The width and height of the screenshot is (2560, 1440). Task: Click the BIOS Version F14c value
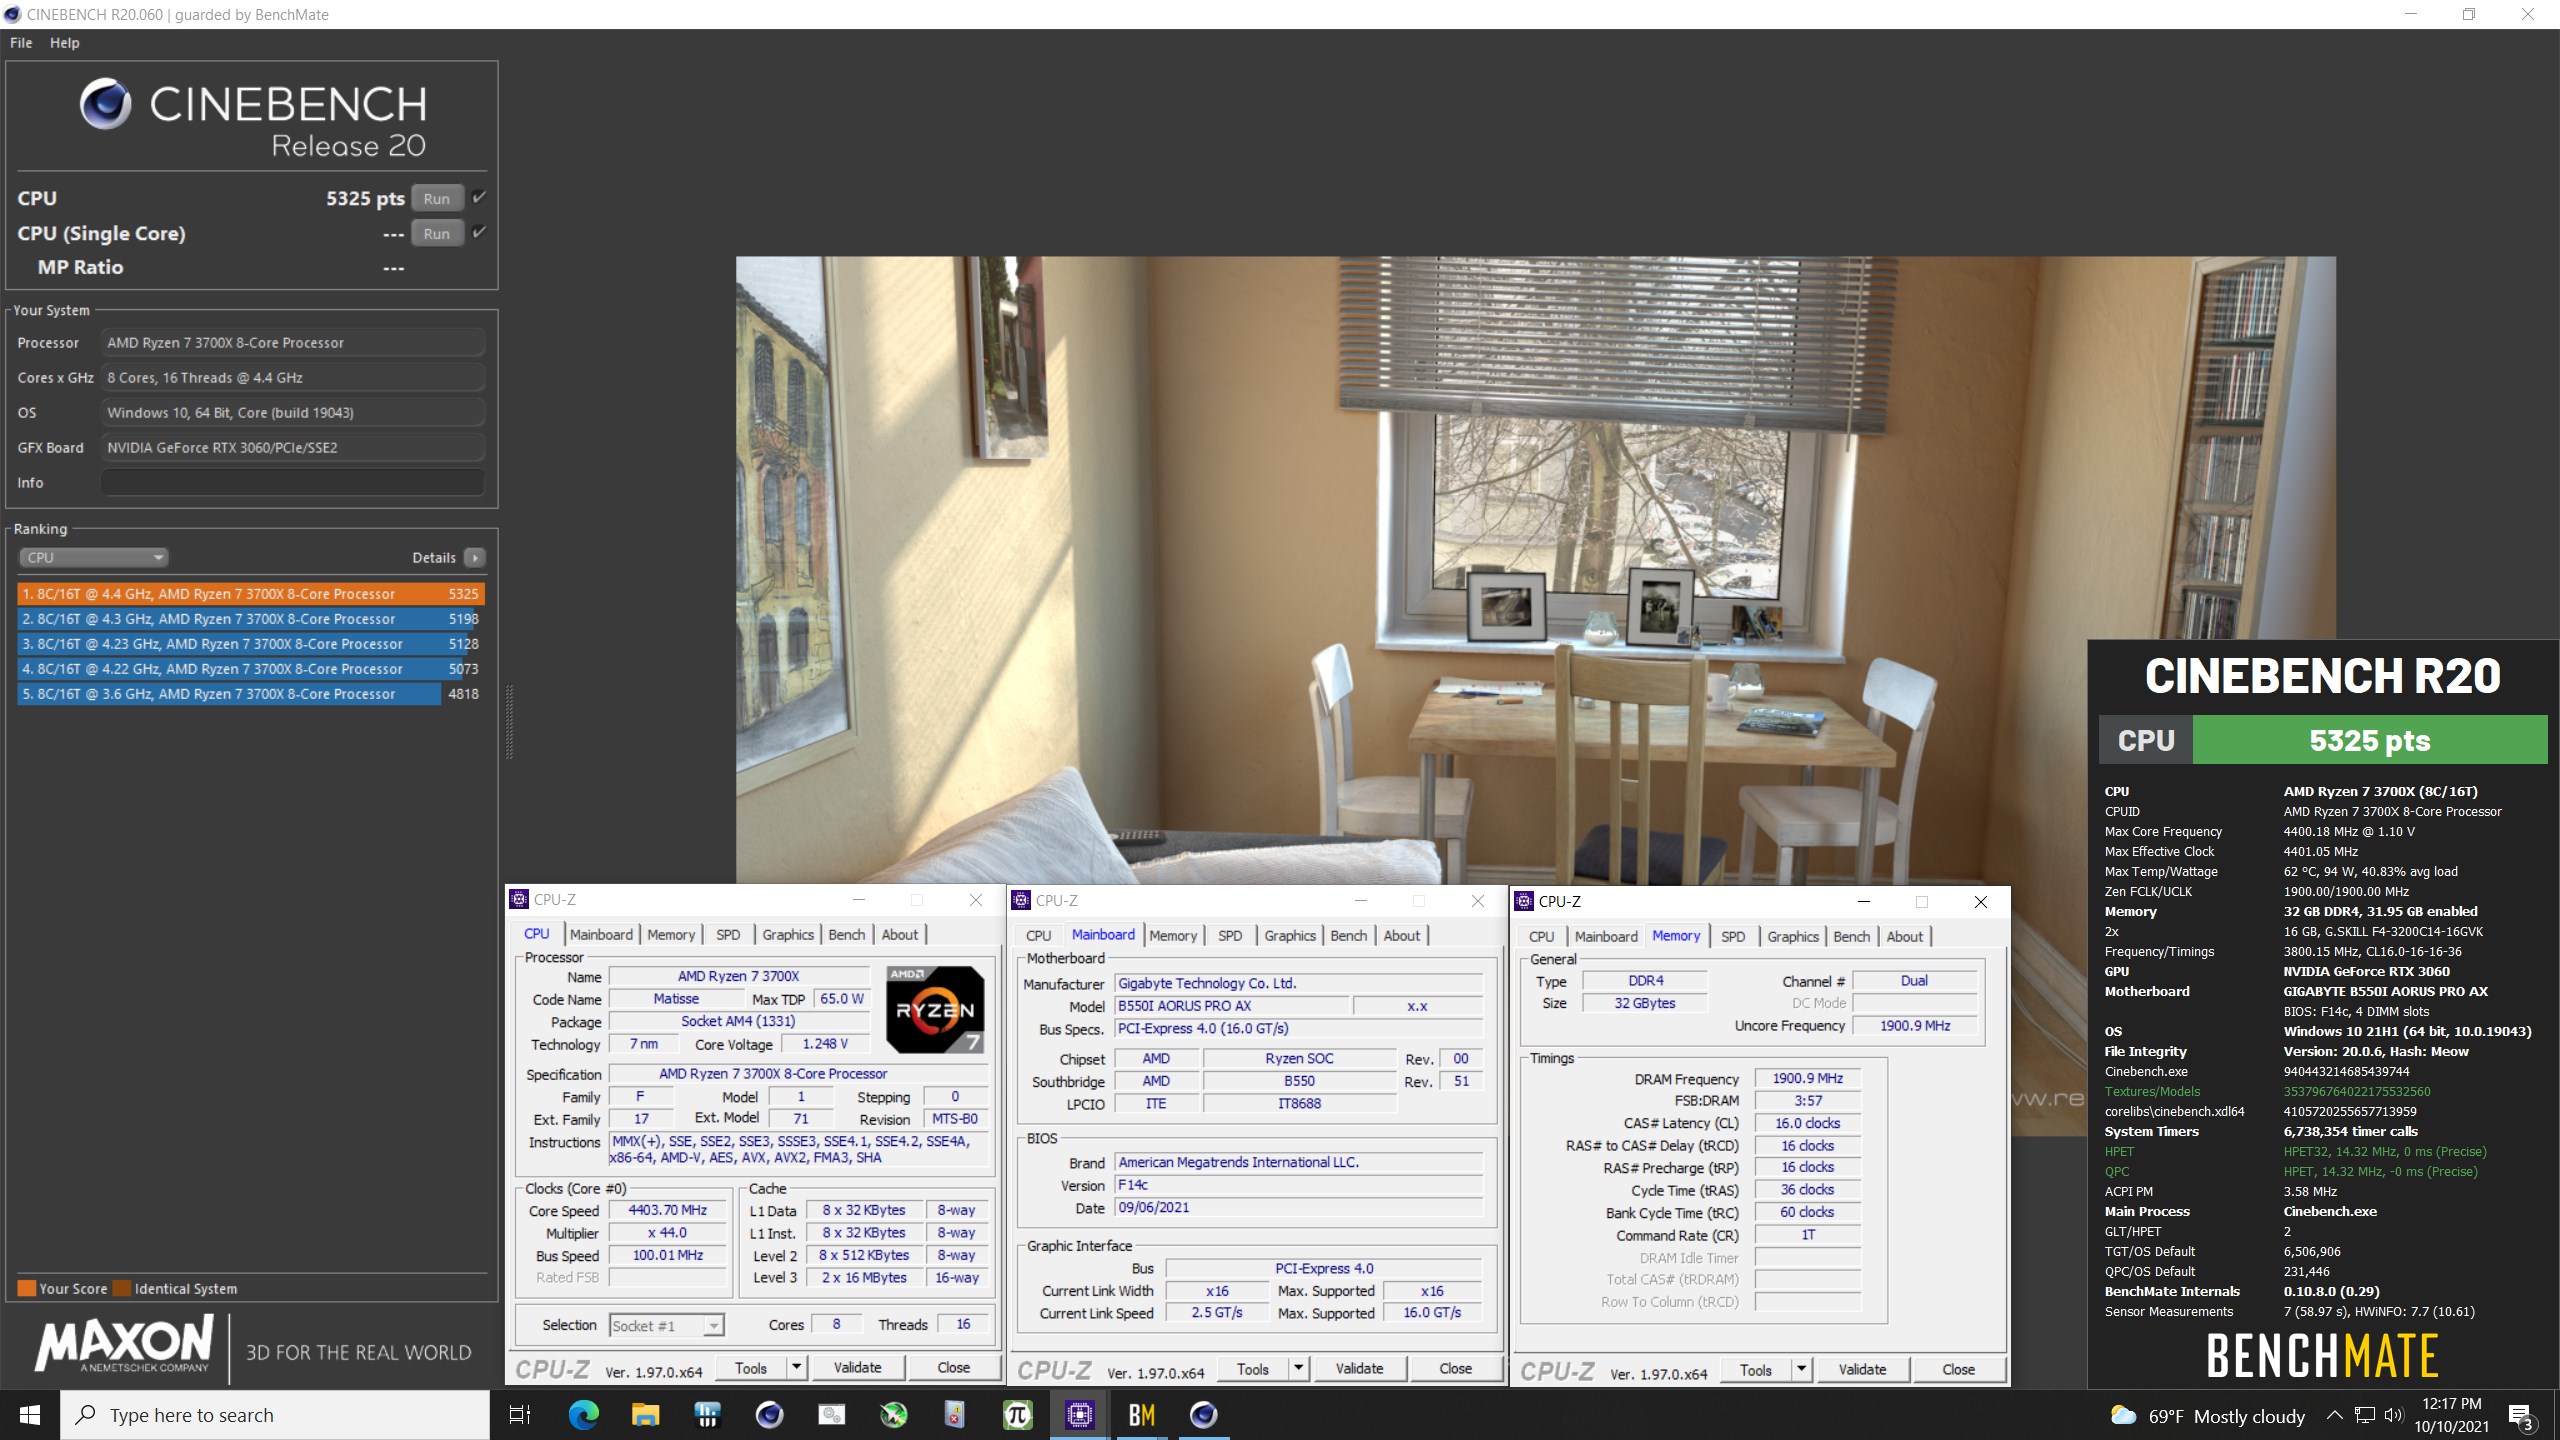click(x=1297, y=1184)
